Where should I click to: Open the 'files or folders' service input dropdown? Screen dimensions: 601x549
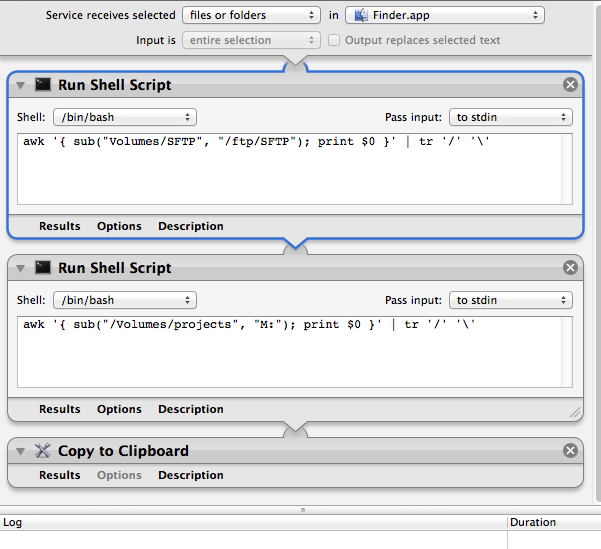[251, 15]
